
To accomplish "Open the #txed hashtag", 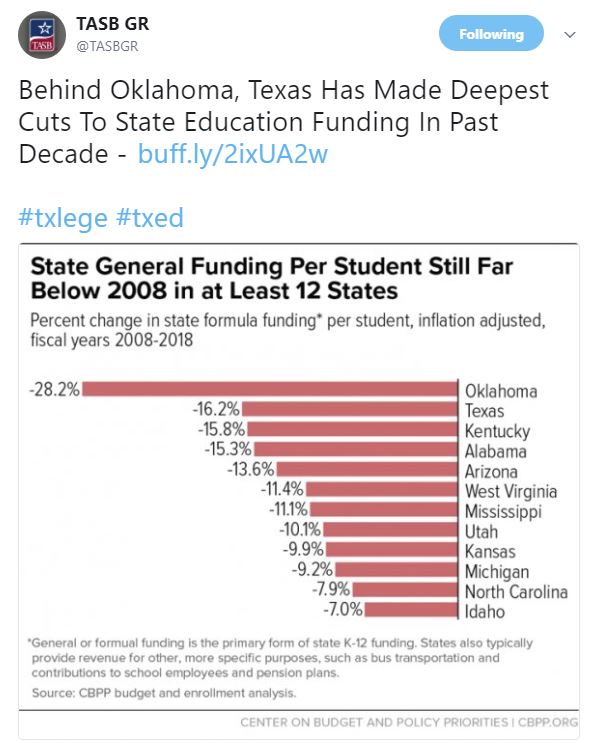I will [149, 218].
